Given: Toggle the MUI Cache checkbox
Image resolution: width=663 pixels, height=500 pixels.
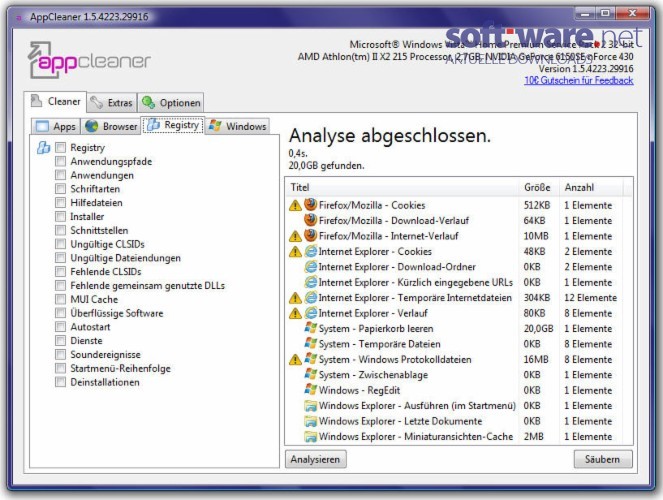Looking at the screenshot, I should point(61,299).
